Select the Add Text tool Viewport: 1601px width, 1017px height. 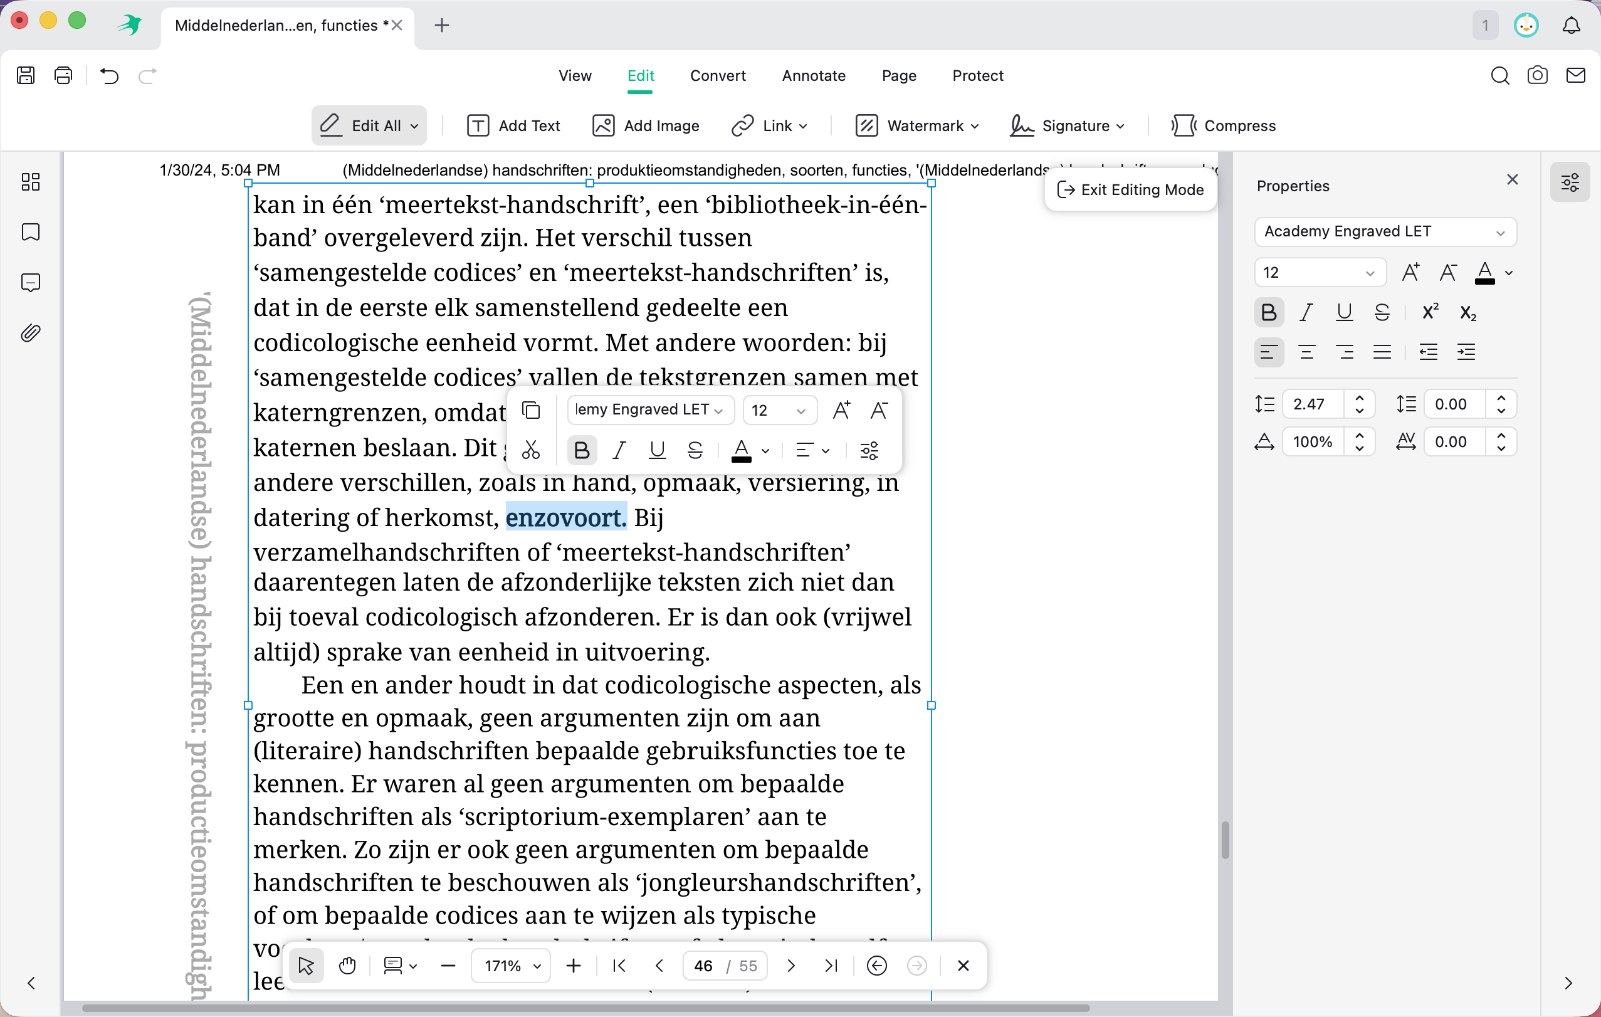pyautogui.click(x=513, y=125)
